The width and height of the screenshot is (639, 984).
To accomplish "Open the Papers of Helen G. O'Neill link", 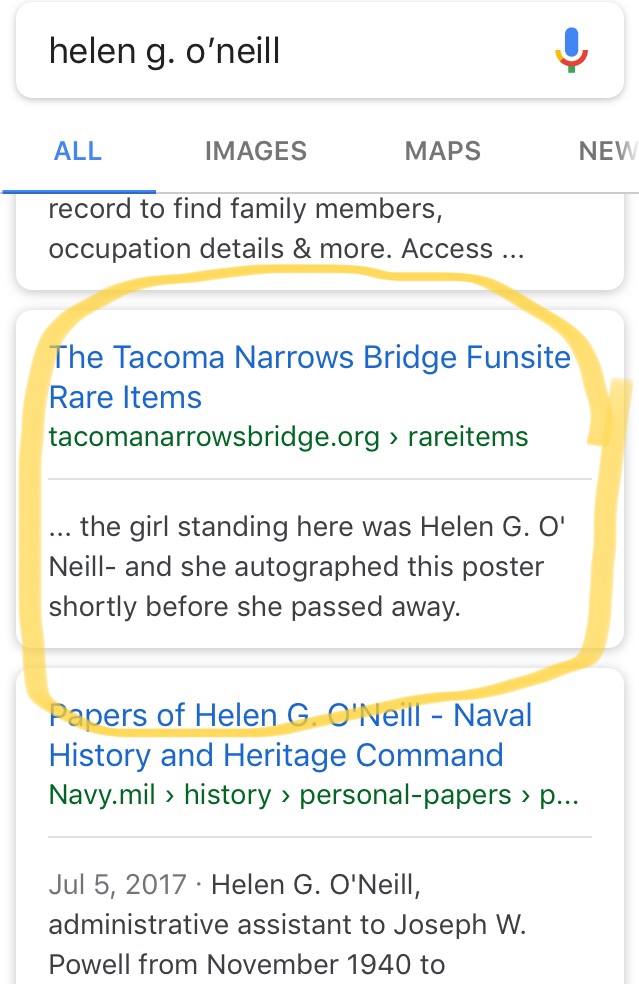I will [x=290, y=734].
